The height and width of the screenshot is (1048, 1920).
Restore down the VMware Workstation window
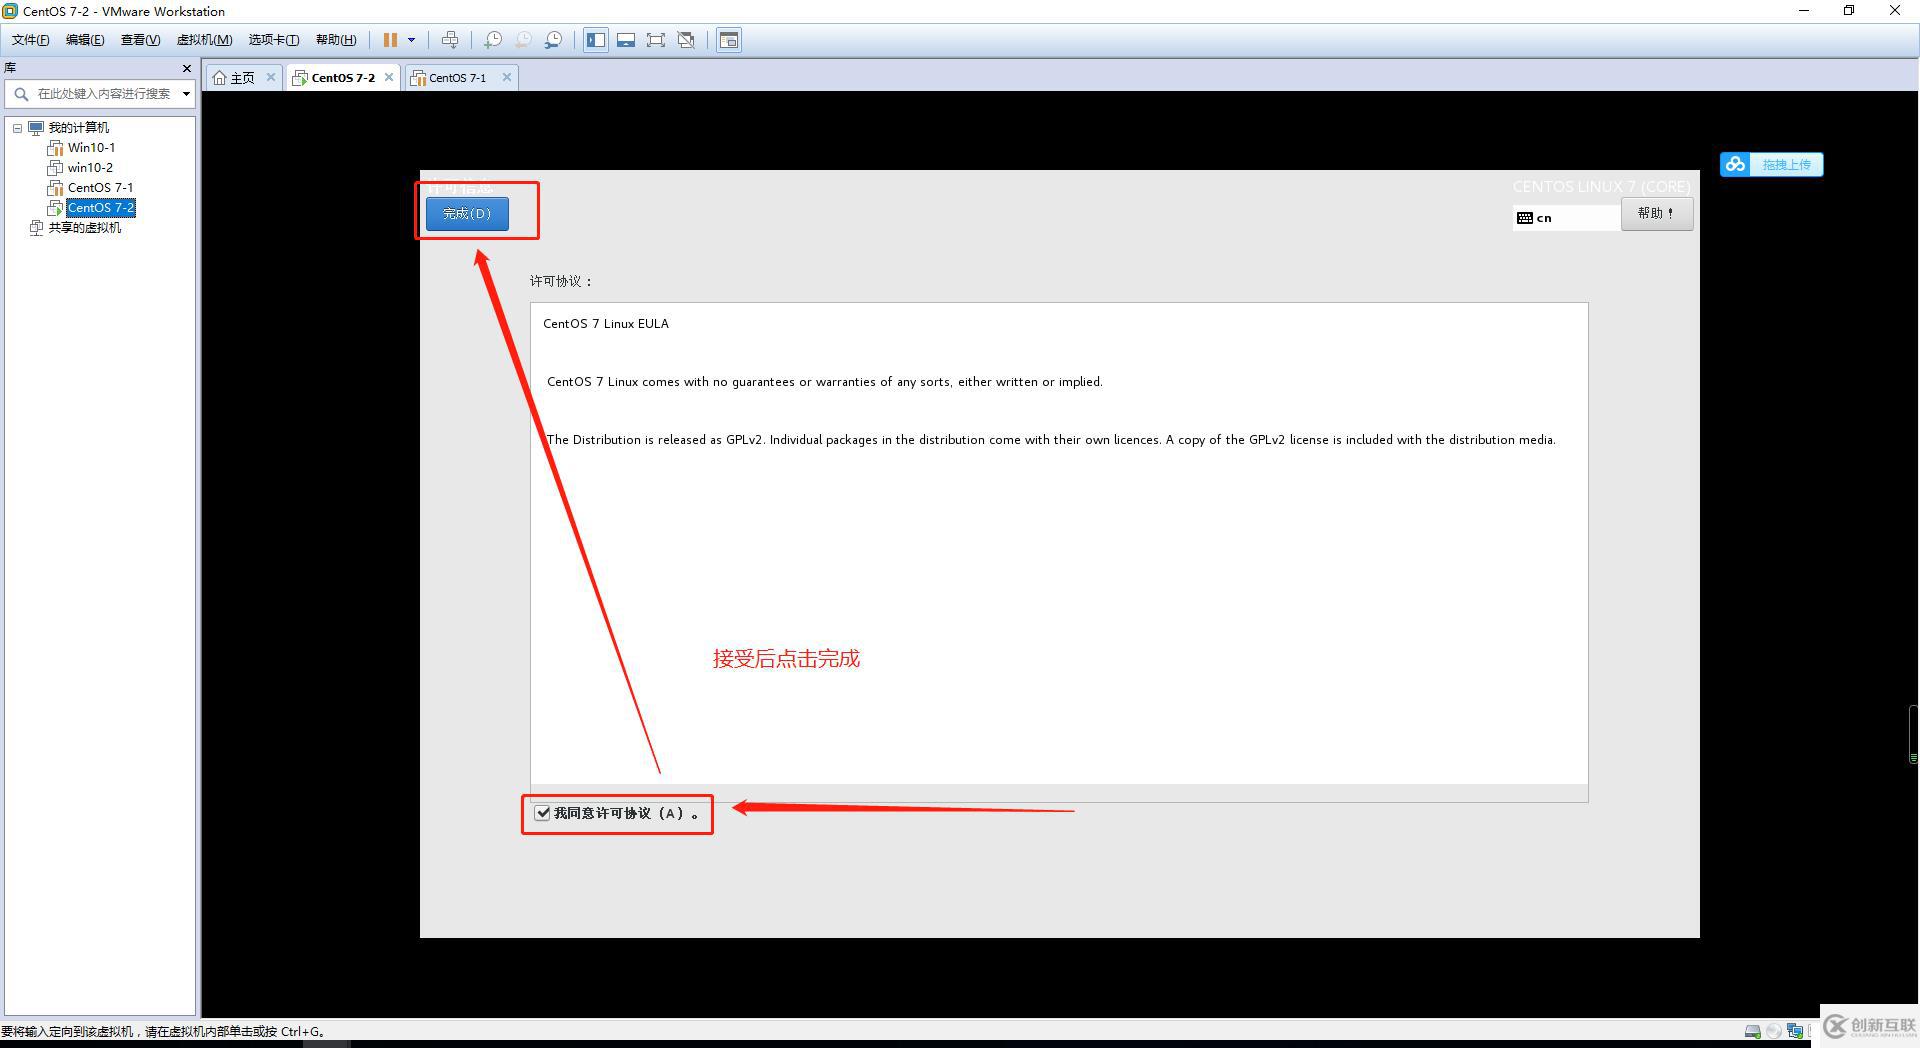1849,11
